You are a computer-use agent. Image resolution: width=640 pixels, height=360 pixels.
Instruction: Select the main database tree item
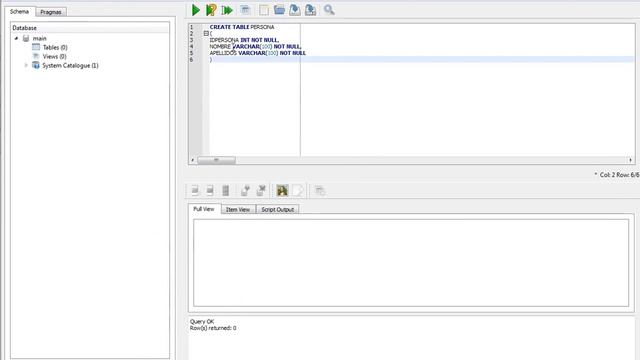coord(40,38)
